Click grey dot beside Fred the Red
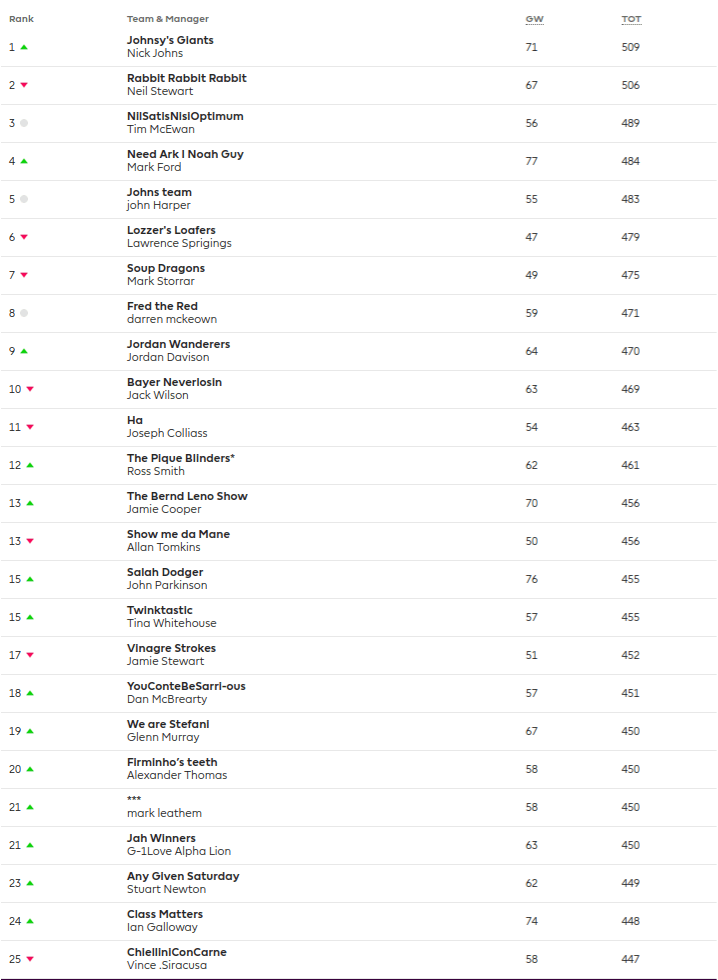 pos(24,313)
